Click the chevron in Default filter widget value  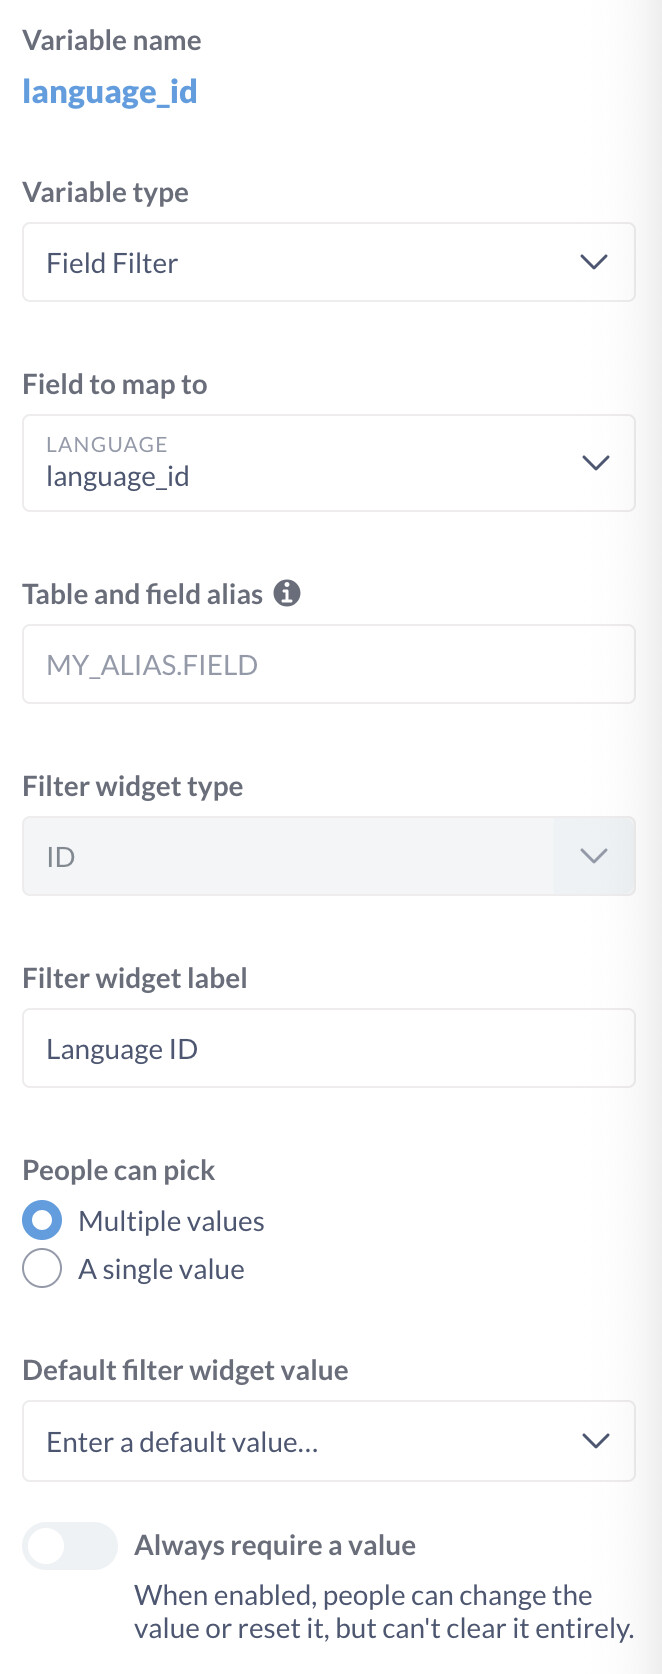[596, 1441]
